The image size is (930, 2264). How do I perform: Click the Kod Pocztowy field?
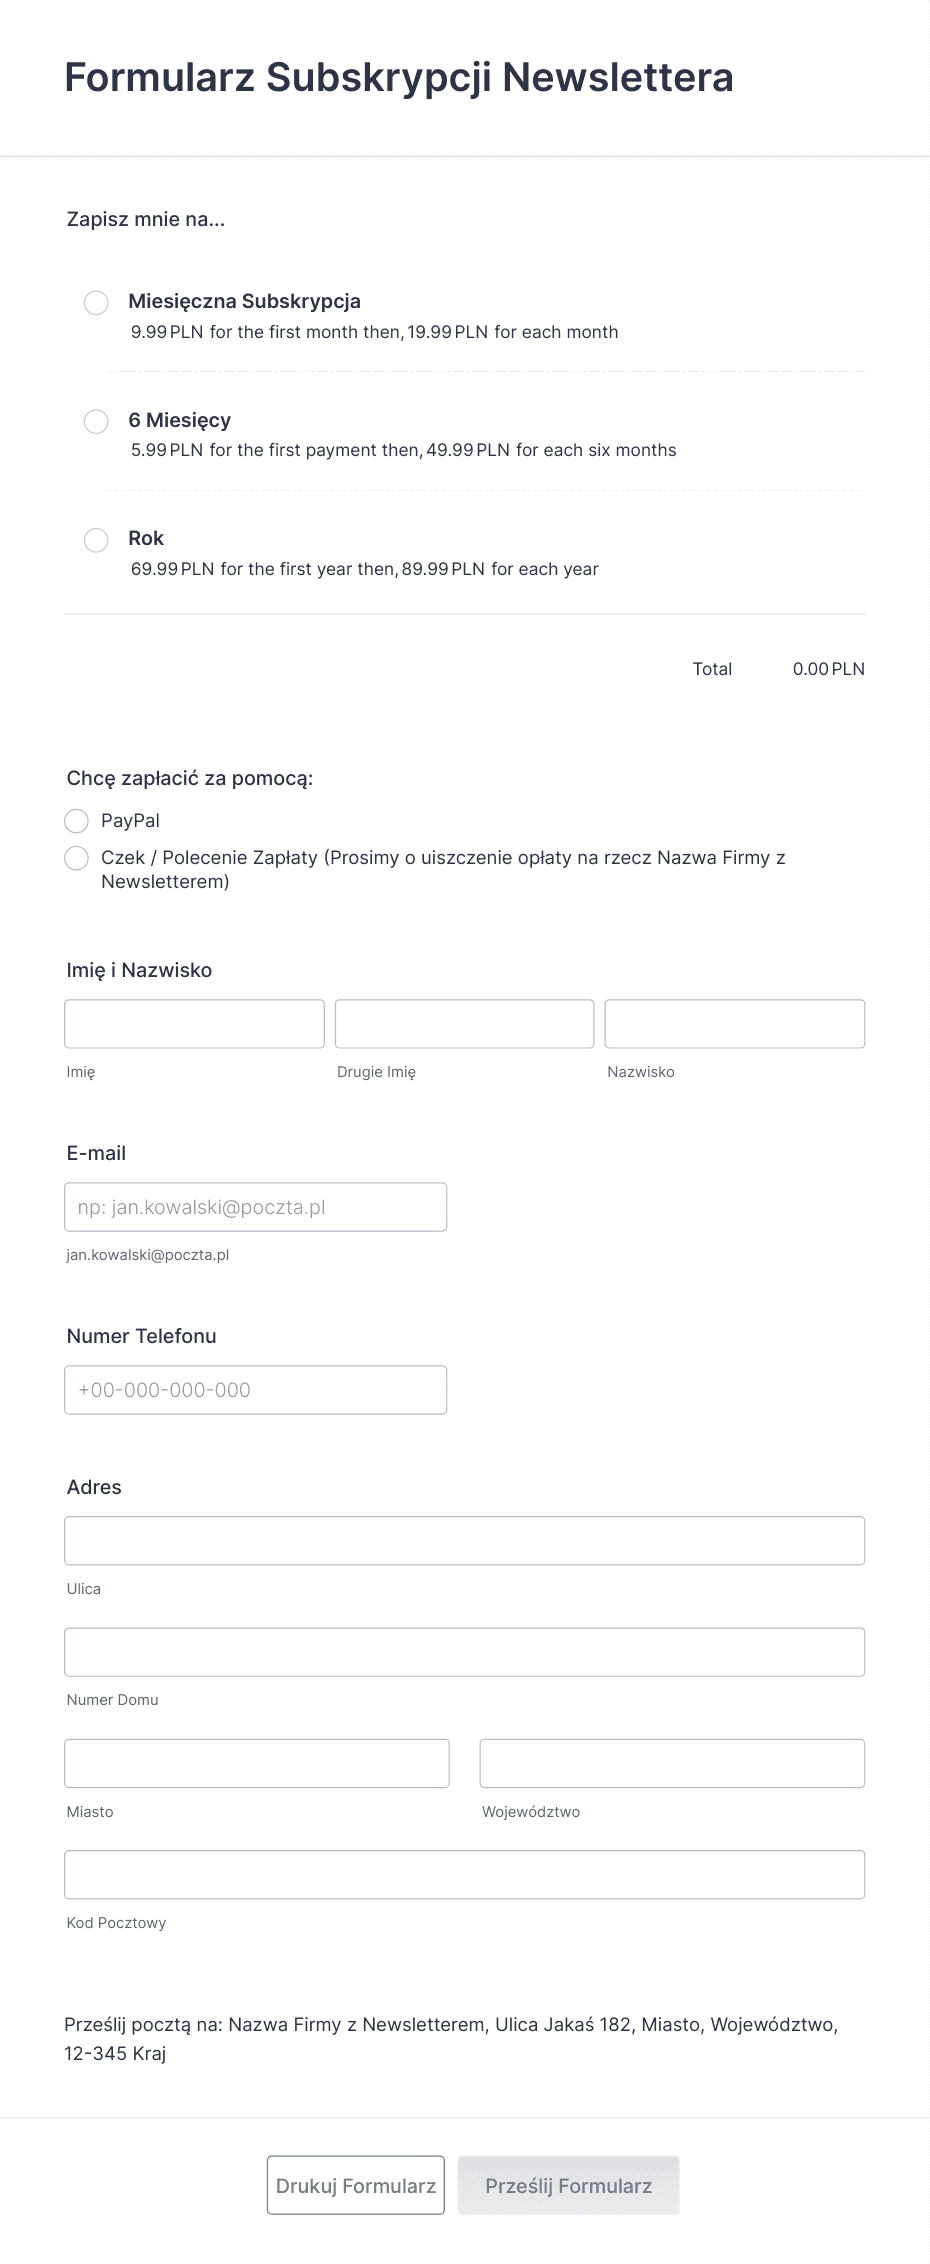(x=464, y=1874)
